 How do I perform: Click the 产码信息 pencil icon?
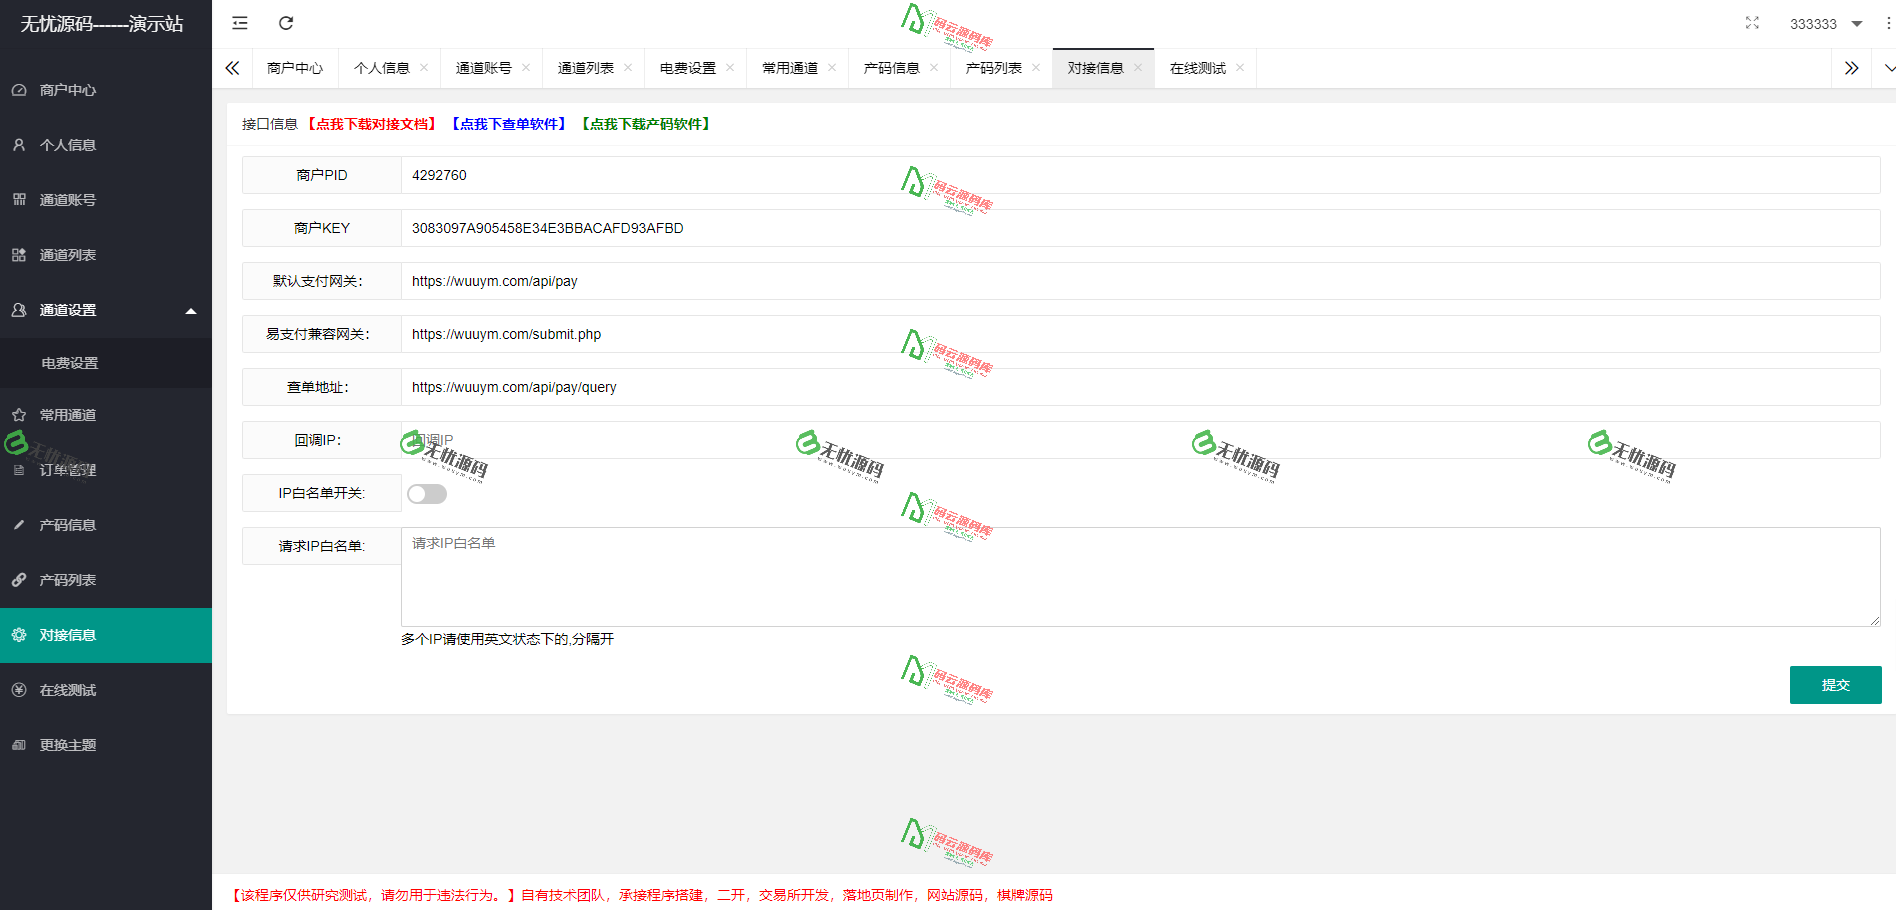(x=18, y=524)
